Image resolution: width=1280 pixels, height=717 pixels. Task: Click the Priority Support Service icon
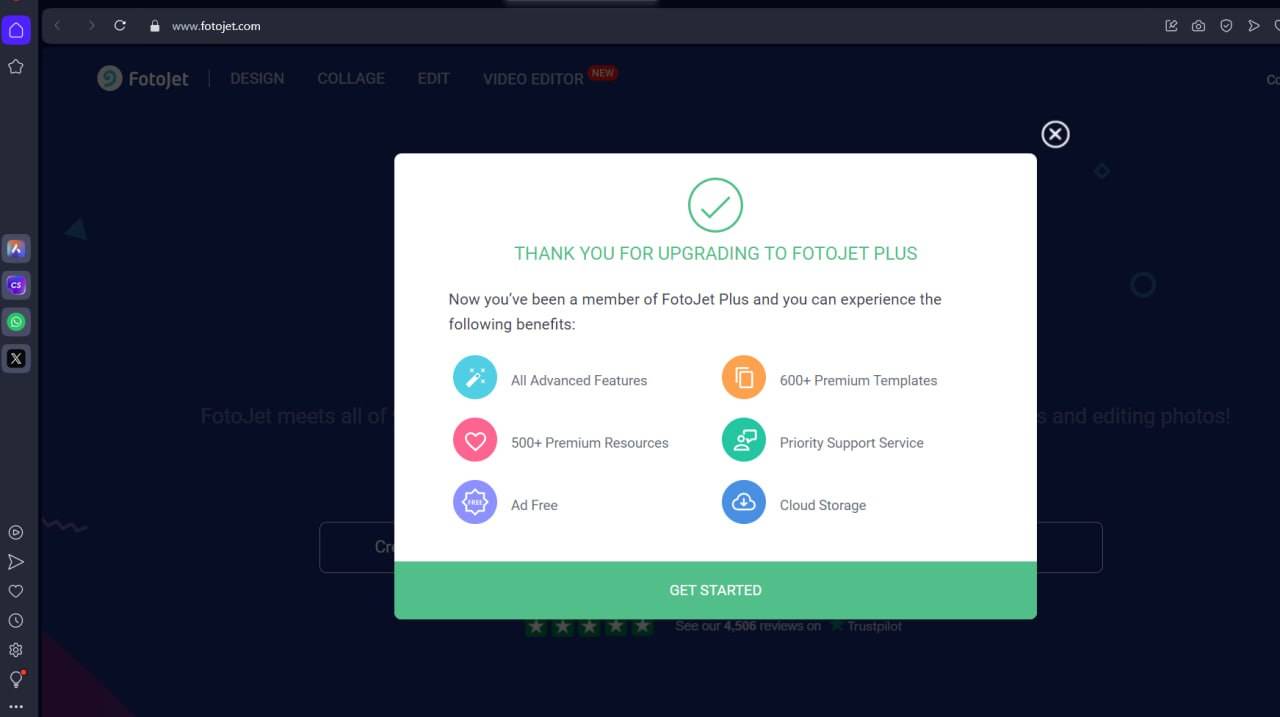tap(744, 440)
